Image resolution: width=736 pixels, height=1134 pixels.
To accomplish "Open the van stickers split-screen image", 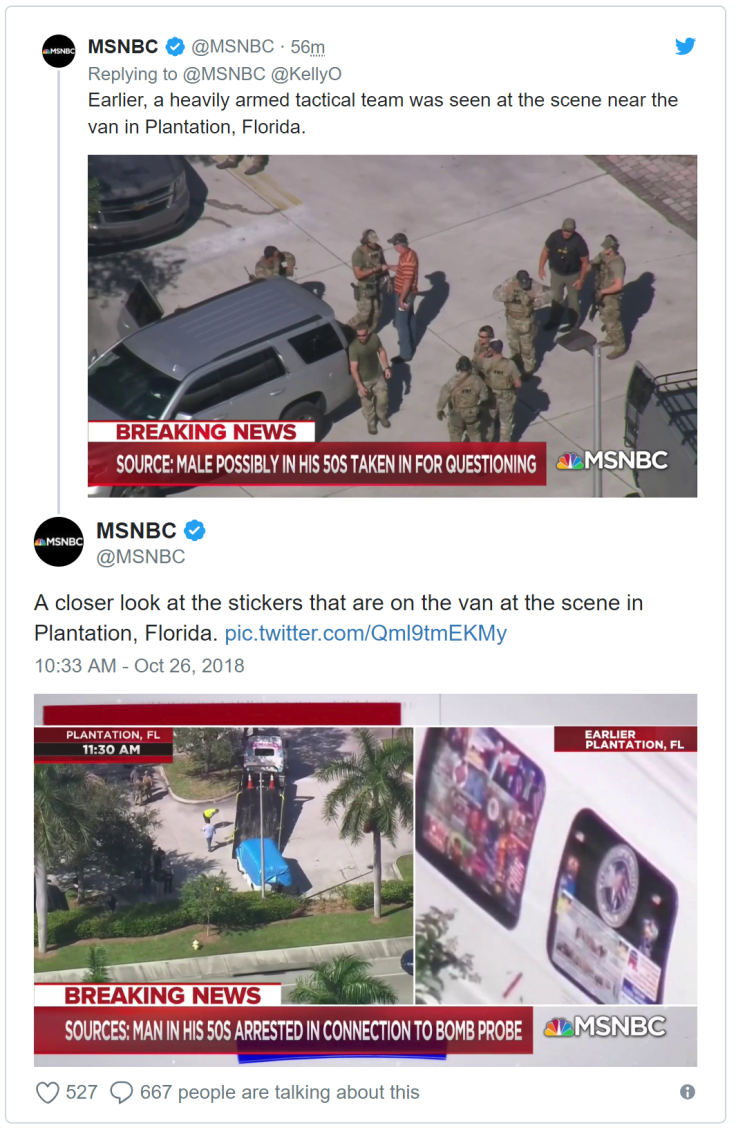I will pyautogui.click(x=365, y=880).
